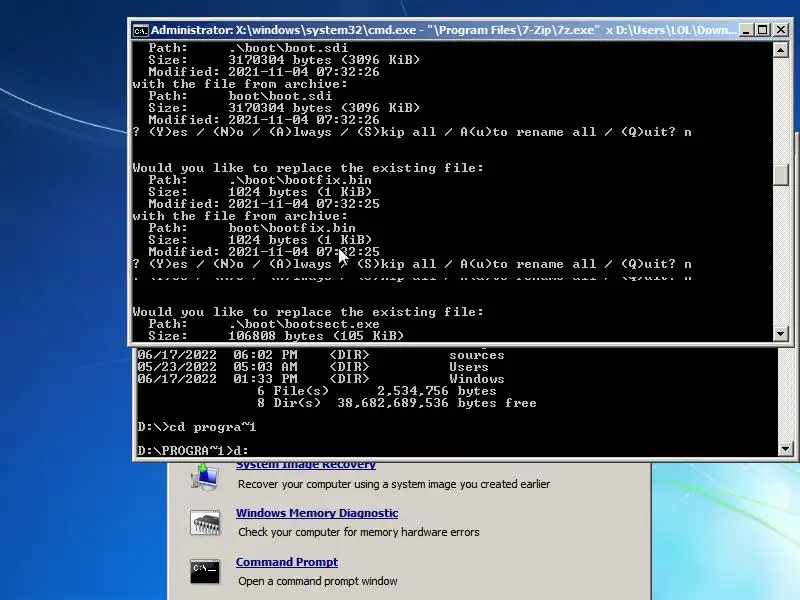
Task: Click the scrollbar thumb in front cmd window
Action: (x=780, y=175)
